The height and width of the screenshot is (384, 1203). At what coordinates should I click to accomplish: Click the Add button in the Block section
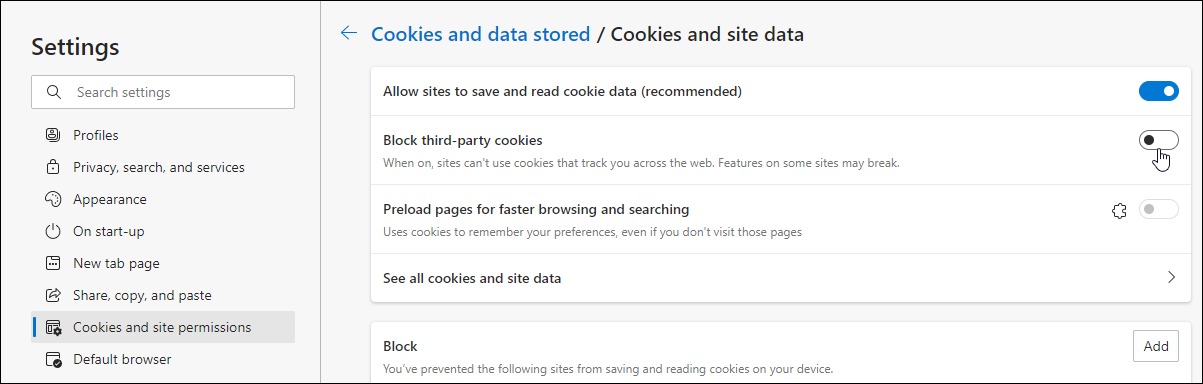(1156, 346)
